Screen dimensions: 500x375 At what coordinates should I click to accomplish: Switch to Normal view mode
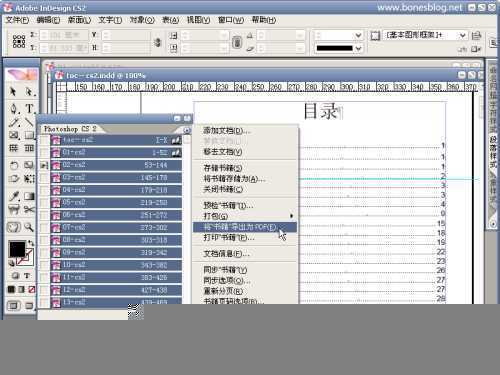pos(13,305)
